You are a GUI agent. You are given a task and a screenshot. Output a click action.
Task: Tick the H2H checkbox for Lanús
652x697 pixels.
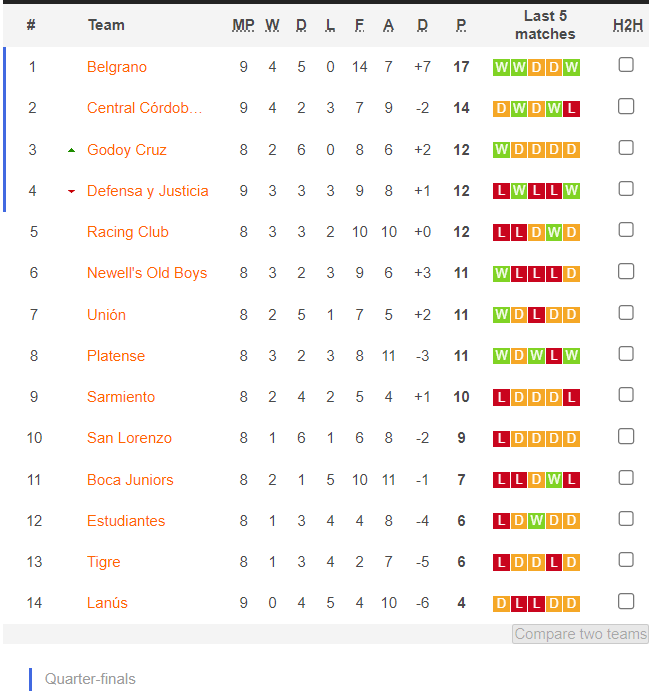click(626, 601)
